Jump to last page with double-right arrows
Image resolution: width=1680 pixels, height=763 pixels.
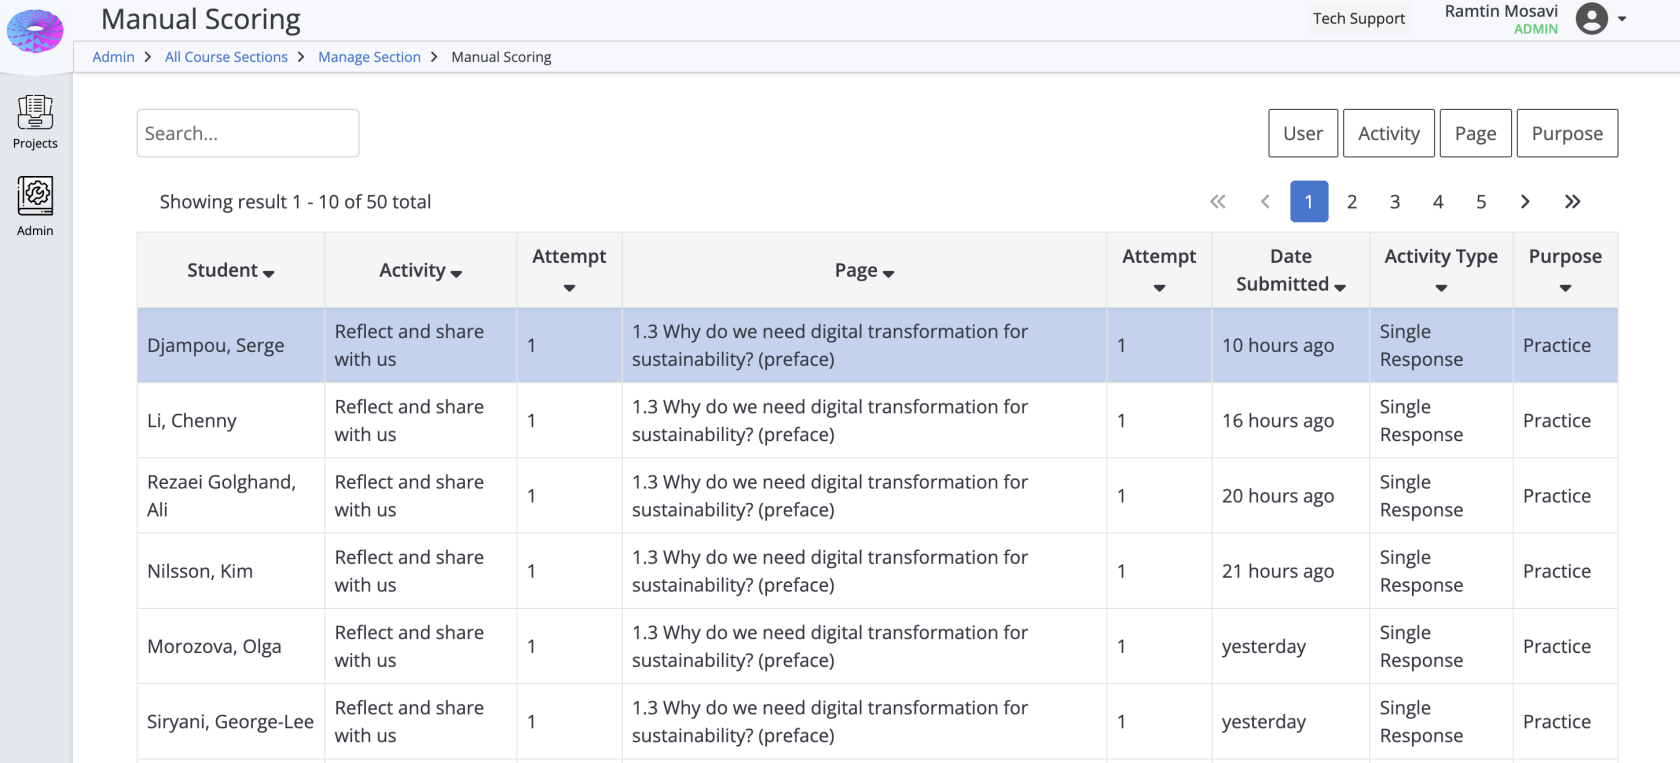tap(1572, 202)
